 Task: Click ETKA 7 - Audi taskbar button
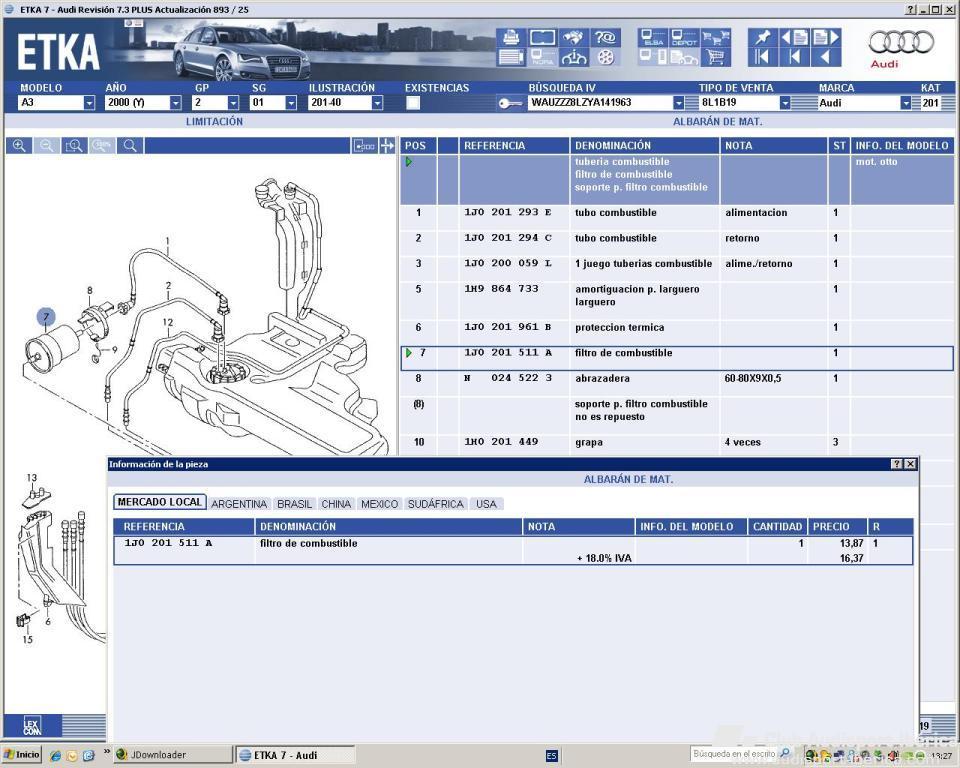296,755
